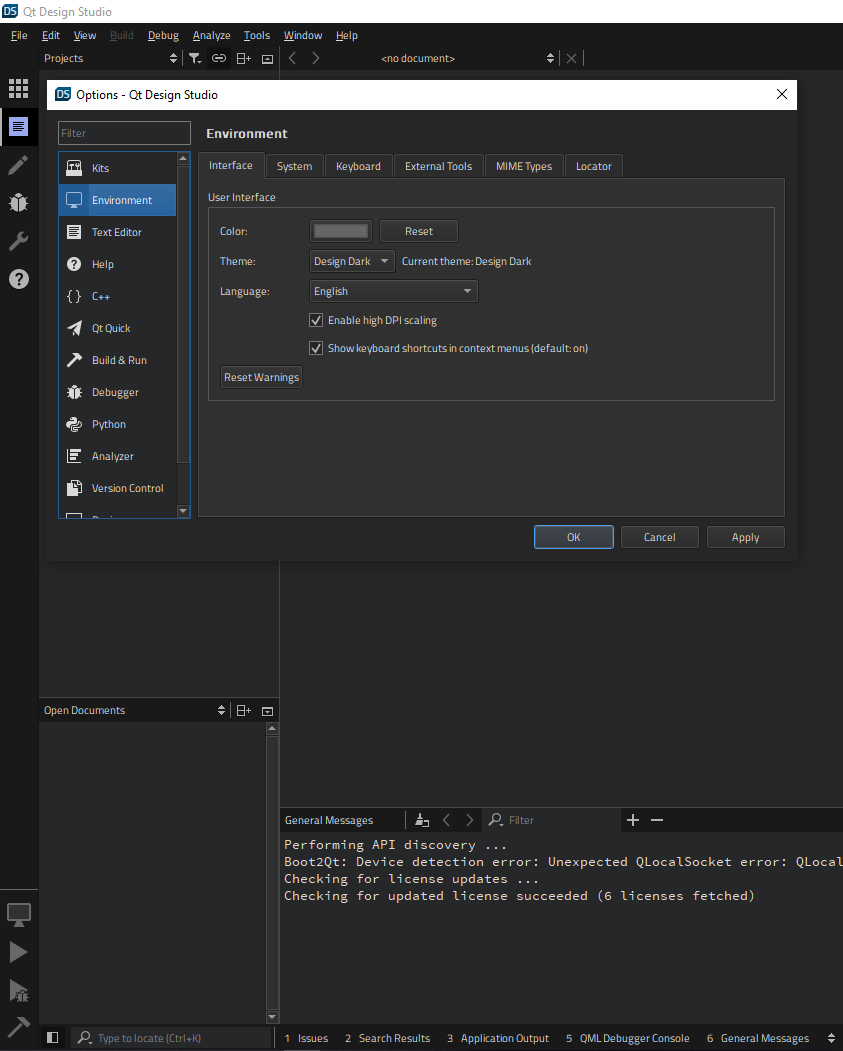Open Debug mode bug icon
This screenshot has height=1051, width=843.
point(18,203)
